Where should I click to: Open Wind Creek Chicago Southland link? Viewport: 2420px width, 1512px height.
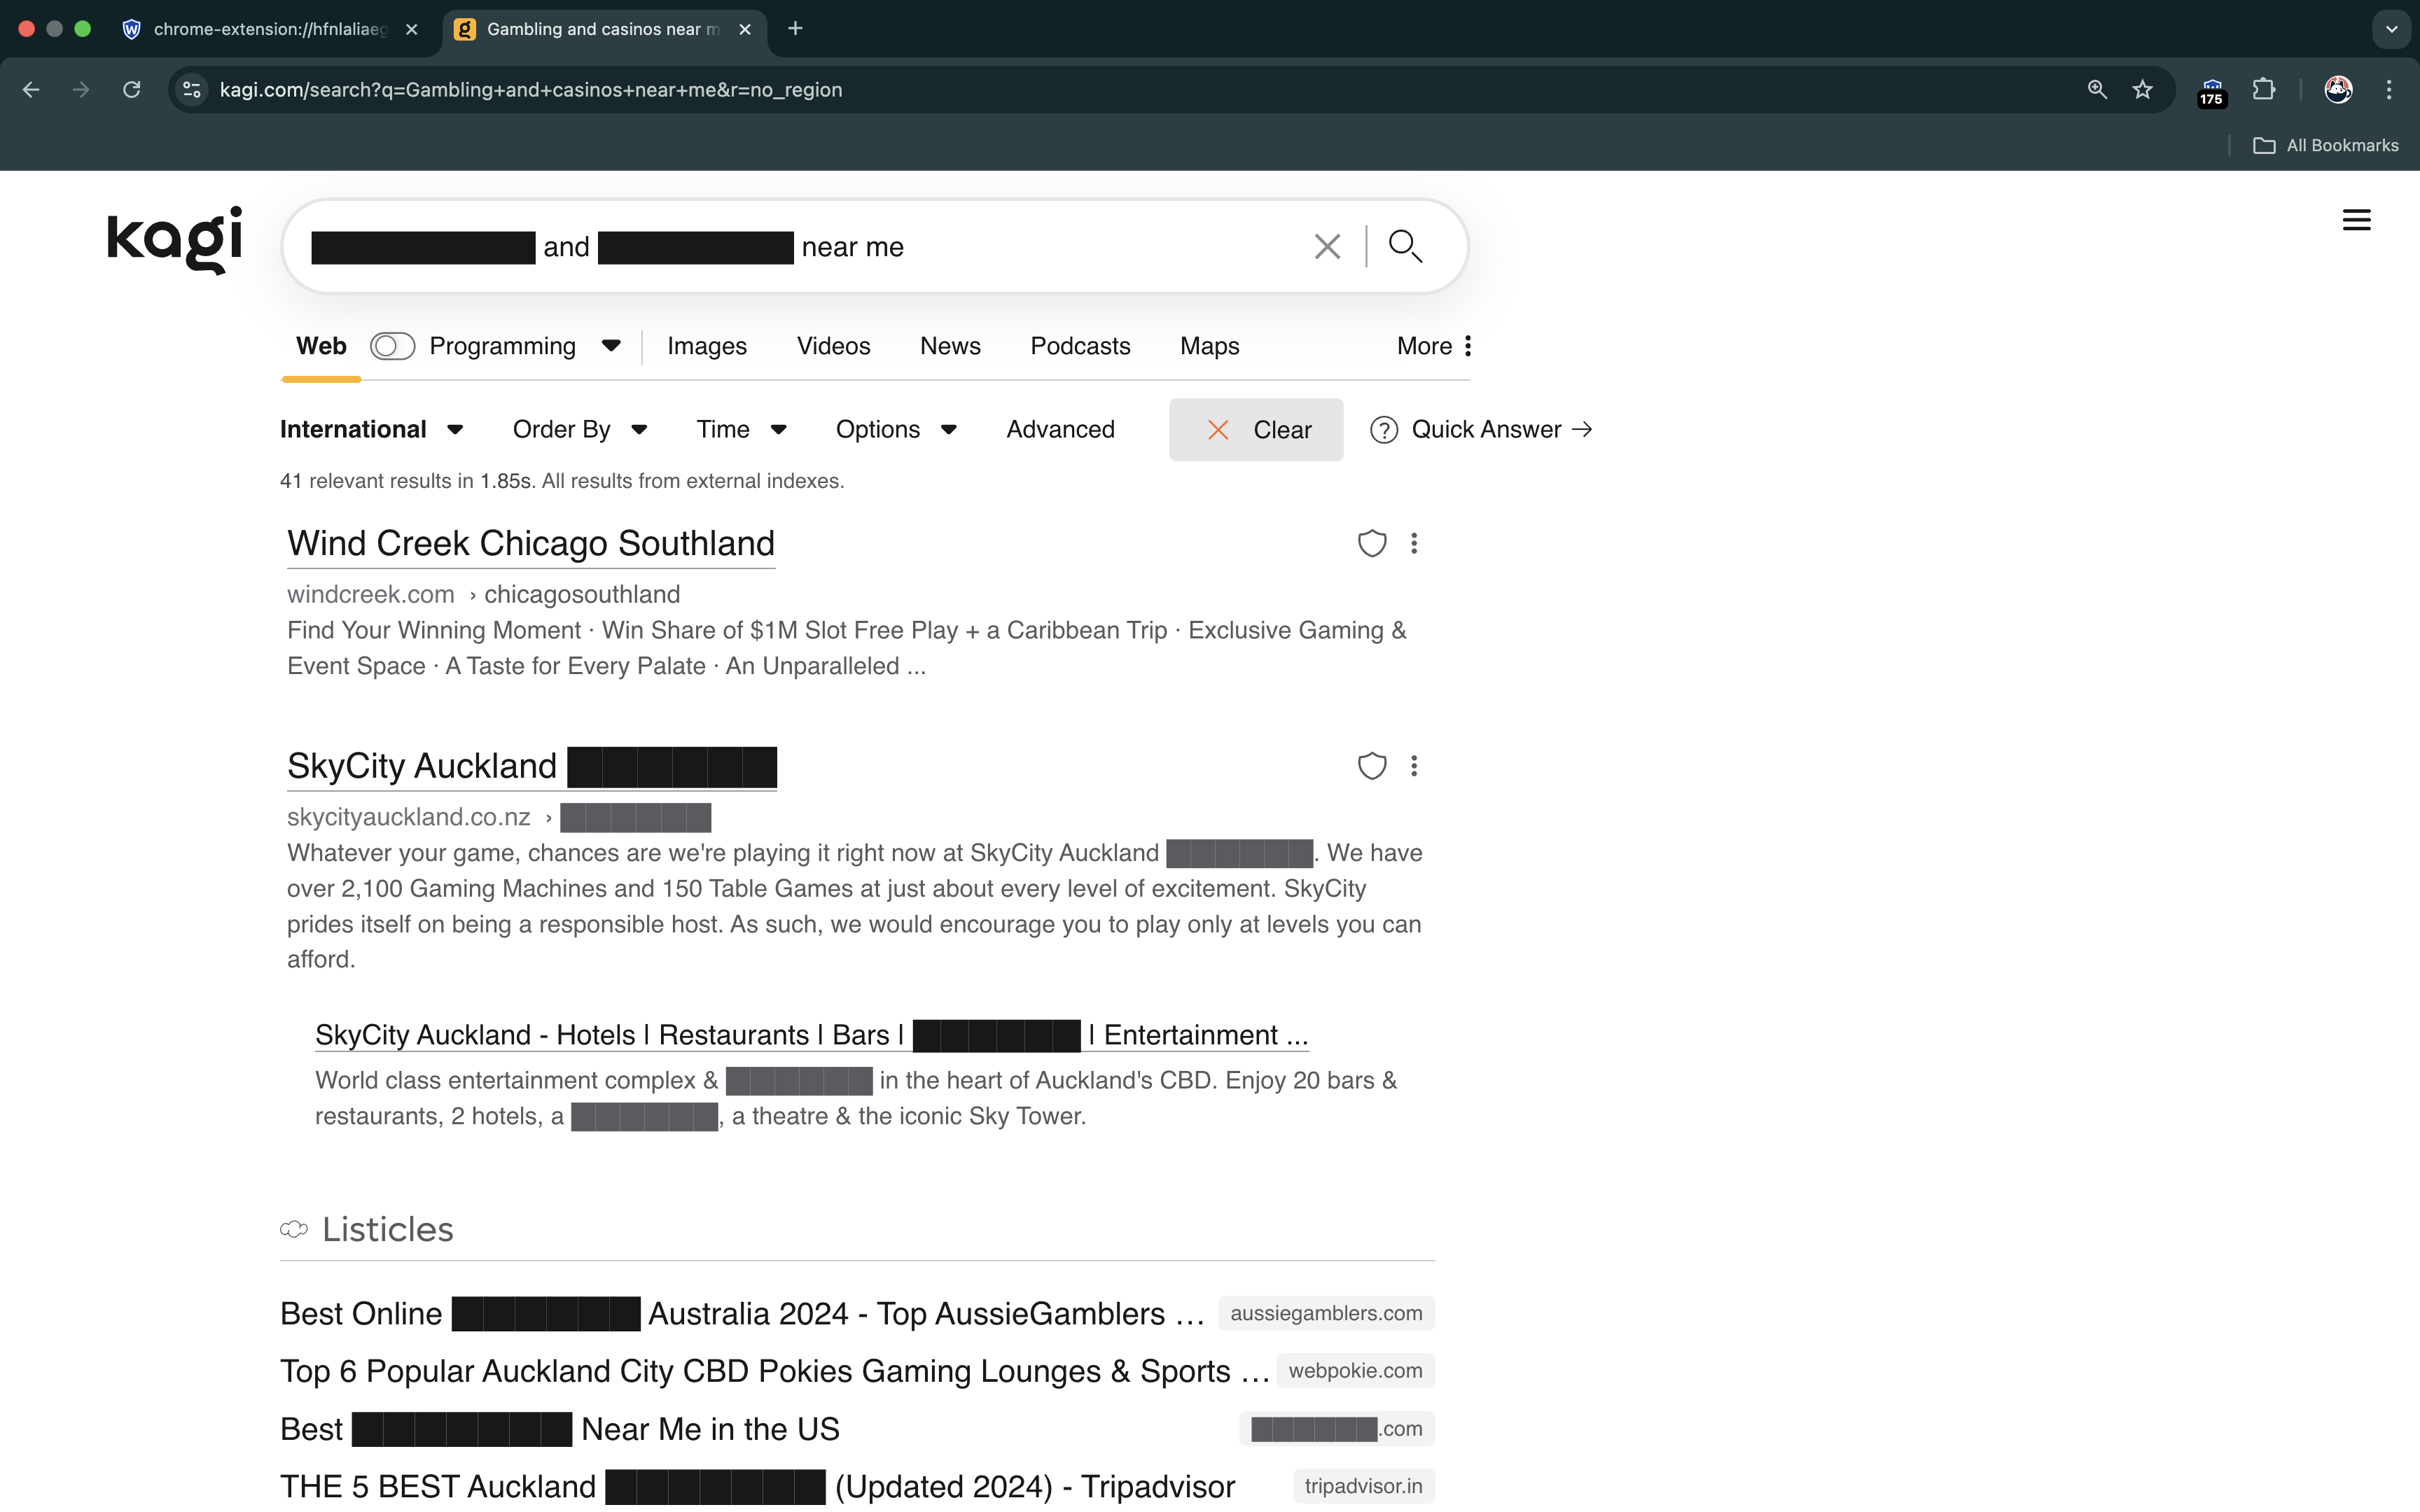click(x=531, y=544)
